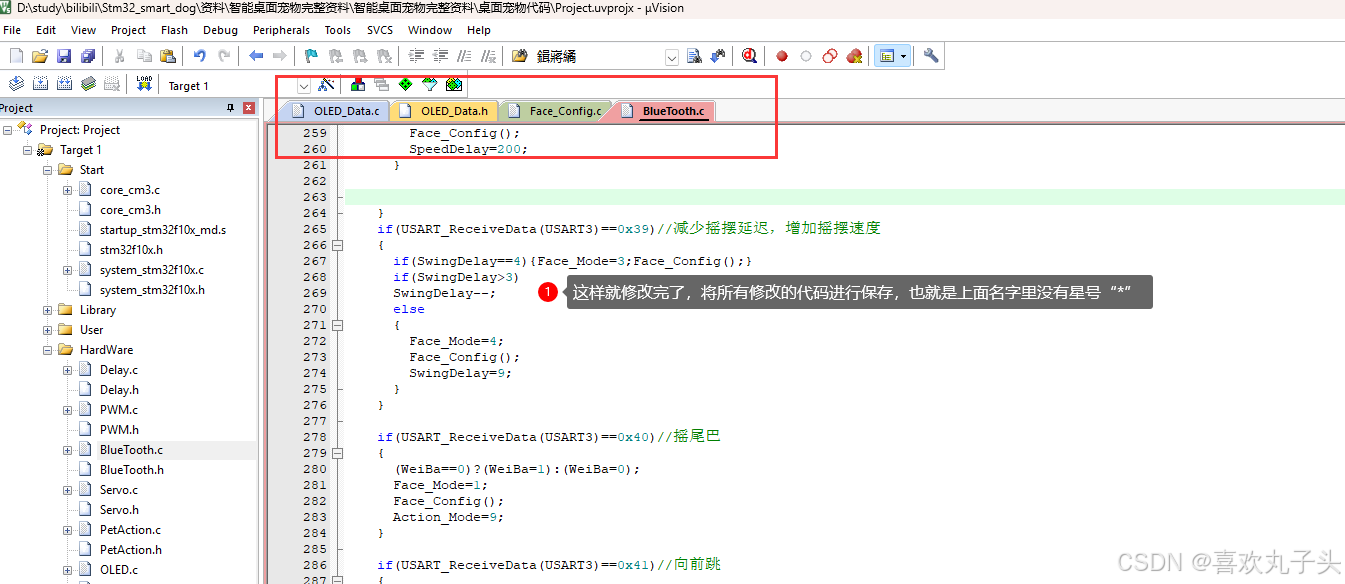Click the Indent selection icon
This screenshot has width=1345, height=584.
coord(416,56)
